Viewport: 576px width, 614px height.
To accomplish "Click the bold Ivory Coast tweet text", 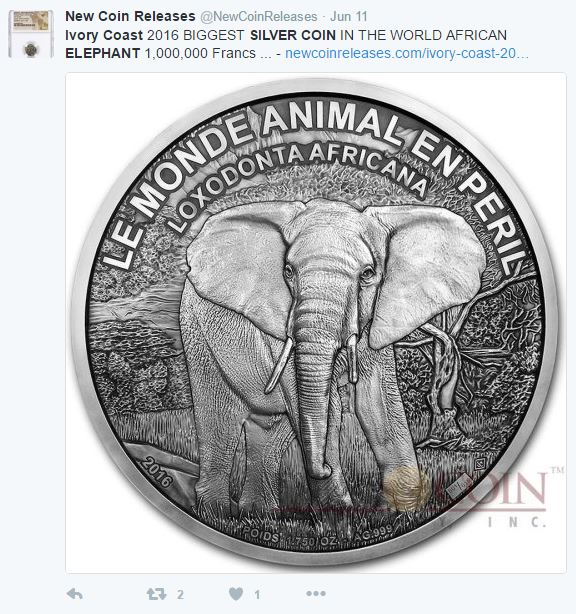I will (x=104, y=35).
